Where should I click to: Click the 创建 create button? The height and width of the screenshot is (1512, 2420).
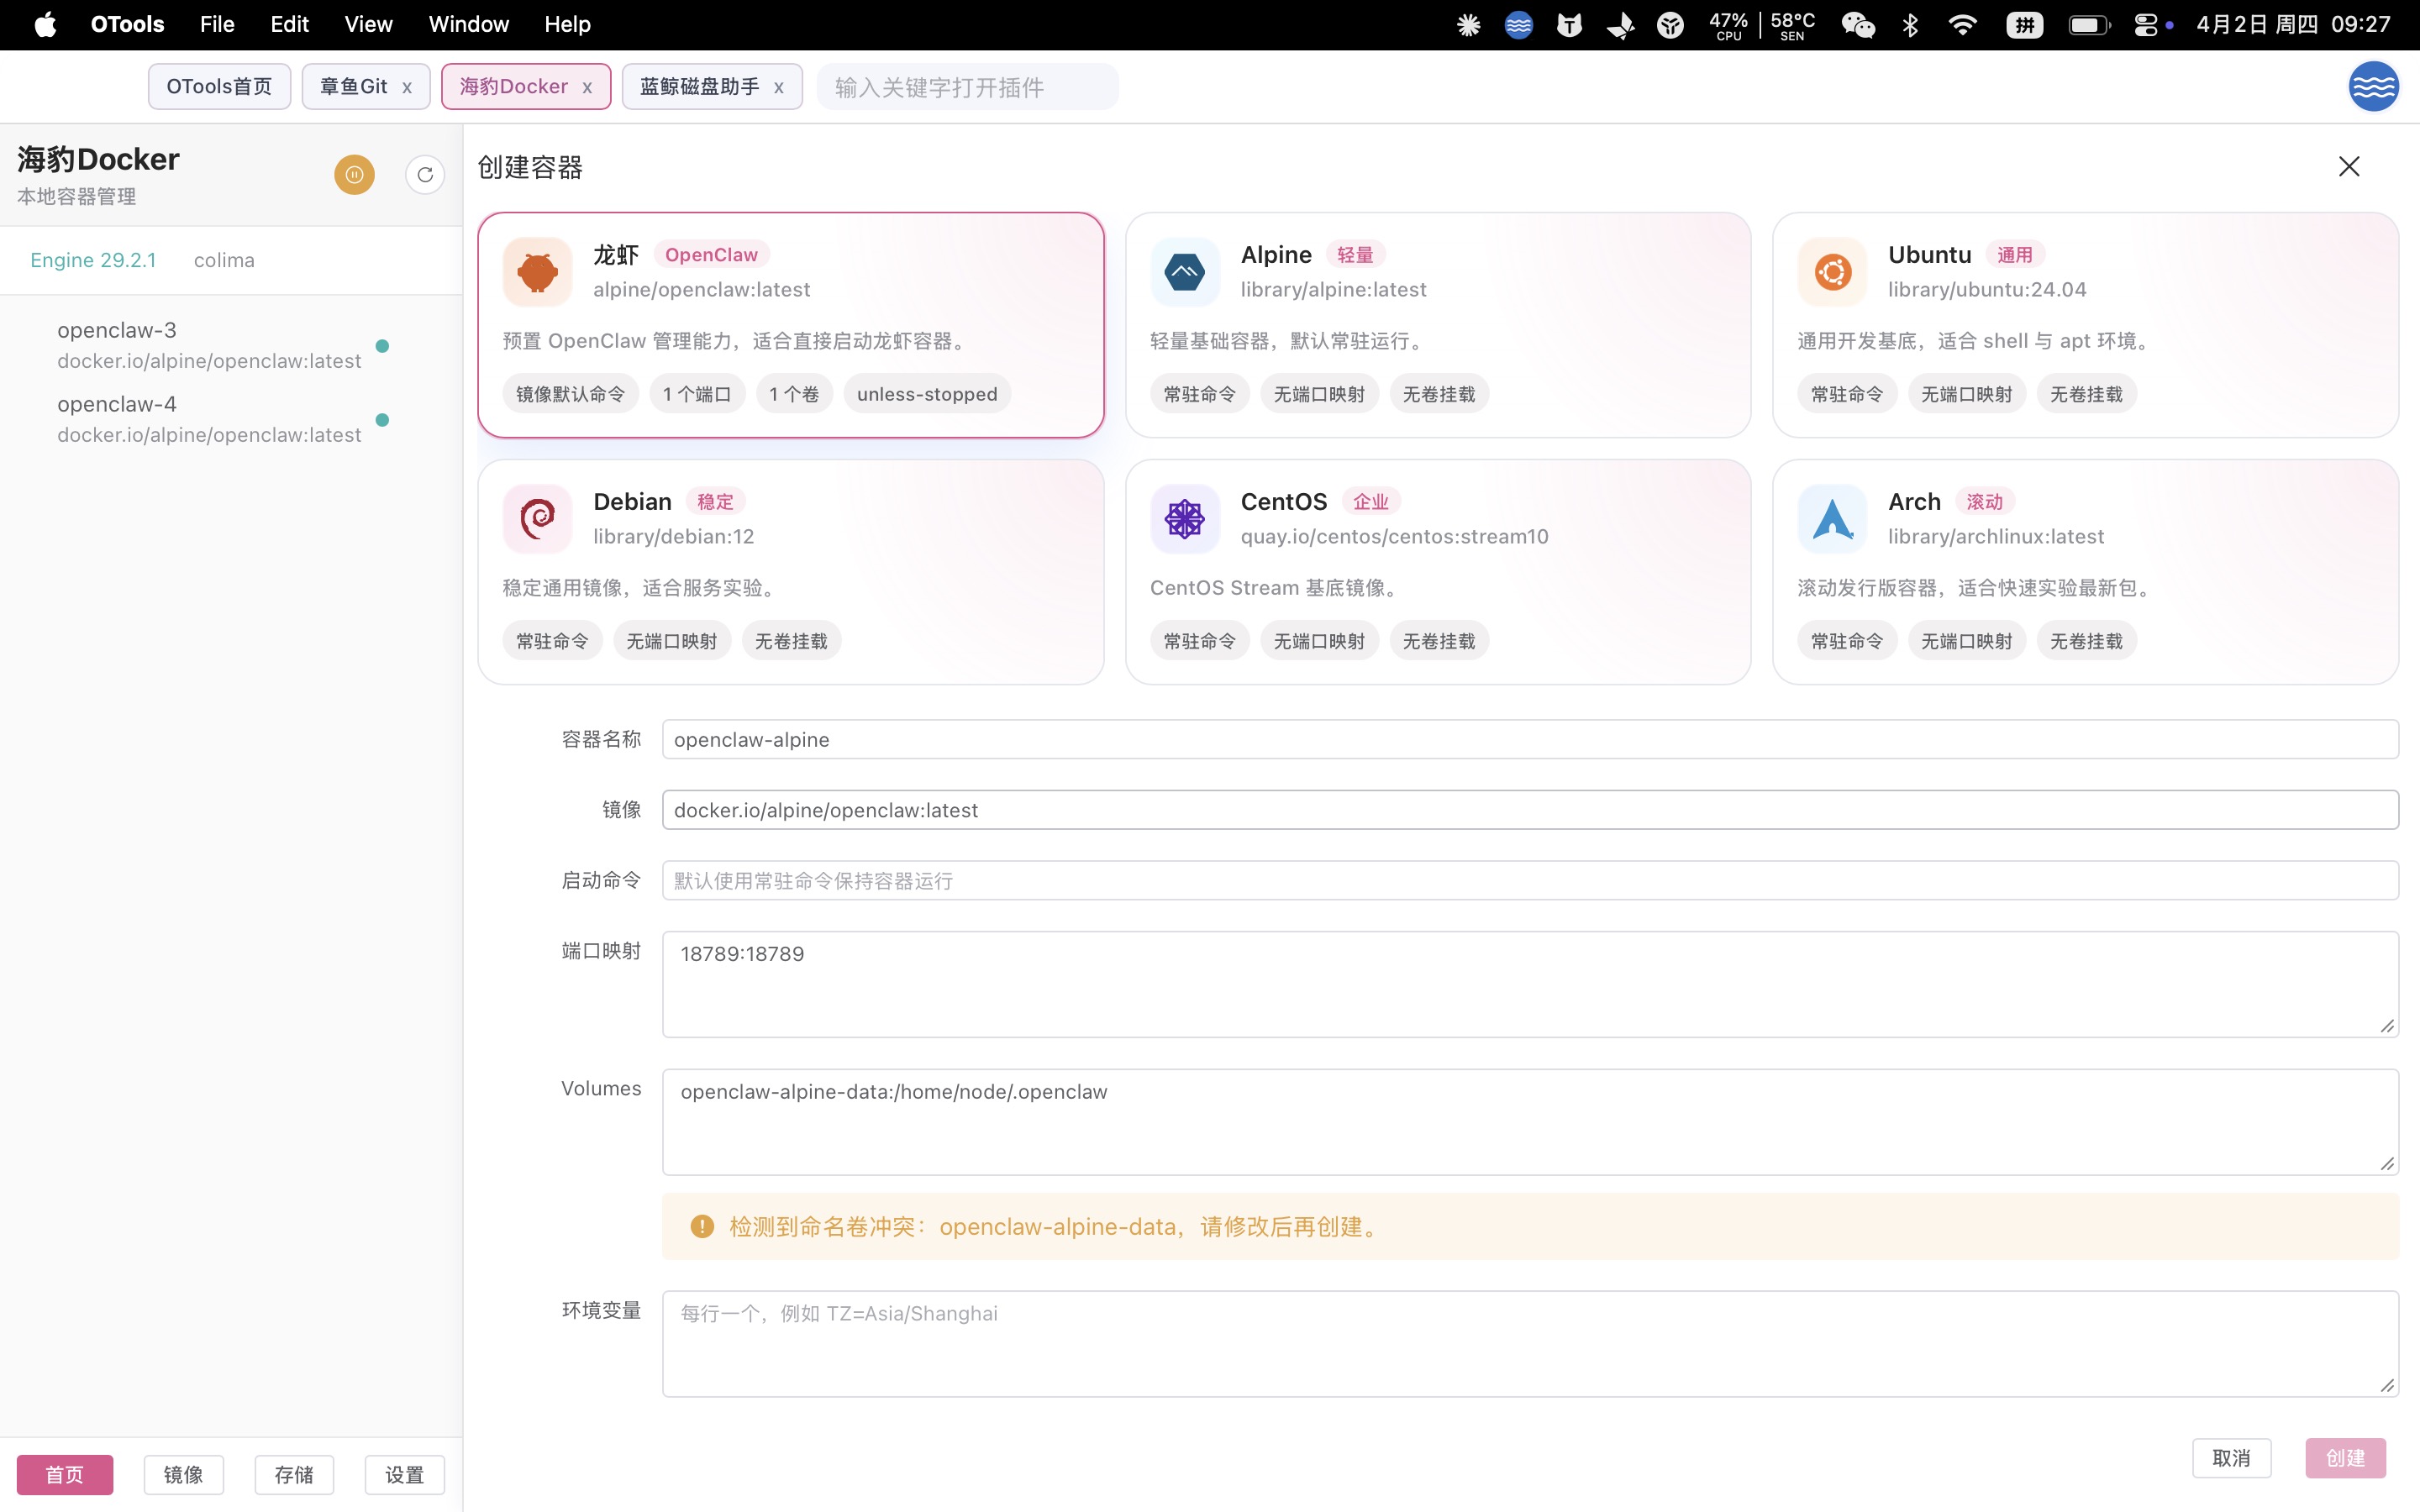(2345, 1458)
